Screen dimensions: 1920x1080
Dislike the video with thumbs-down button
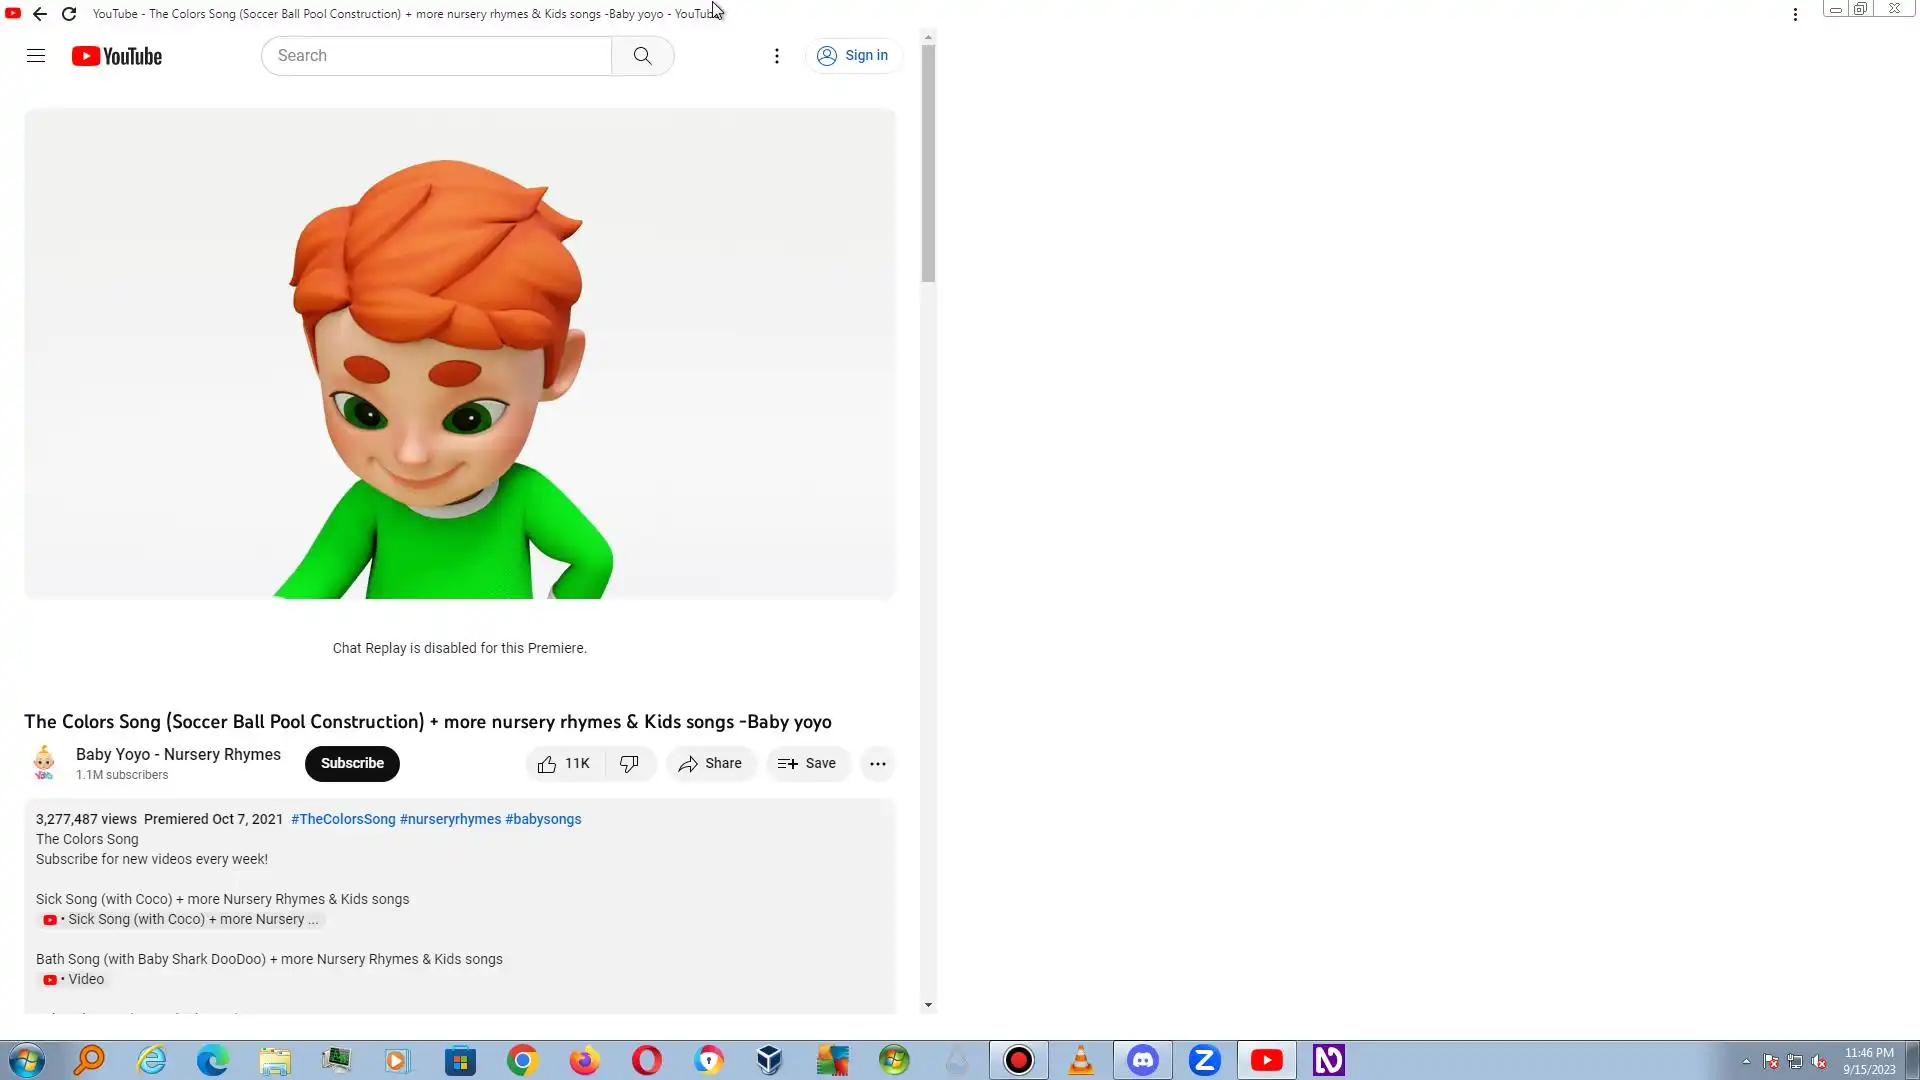click(629, 764)
